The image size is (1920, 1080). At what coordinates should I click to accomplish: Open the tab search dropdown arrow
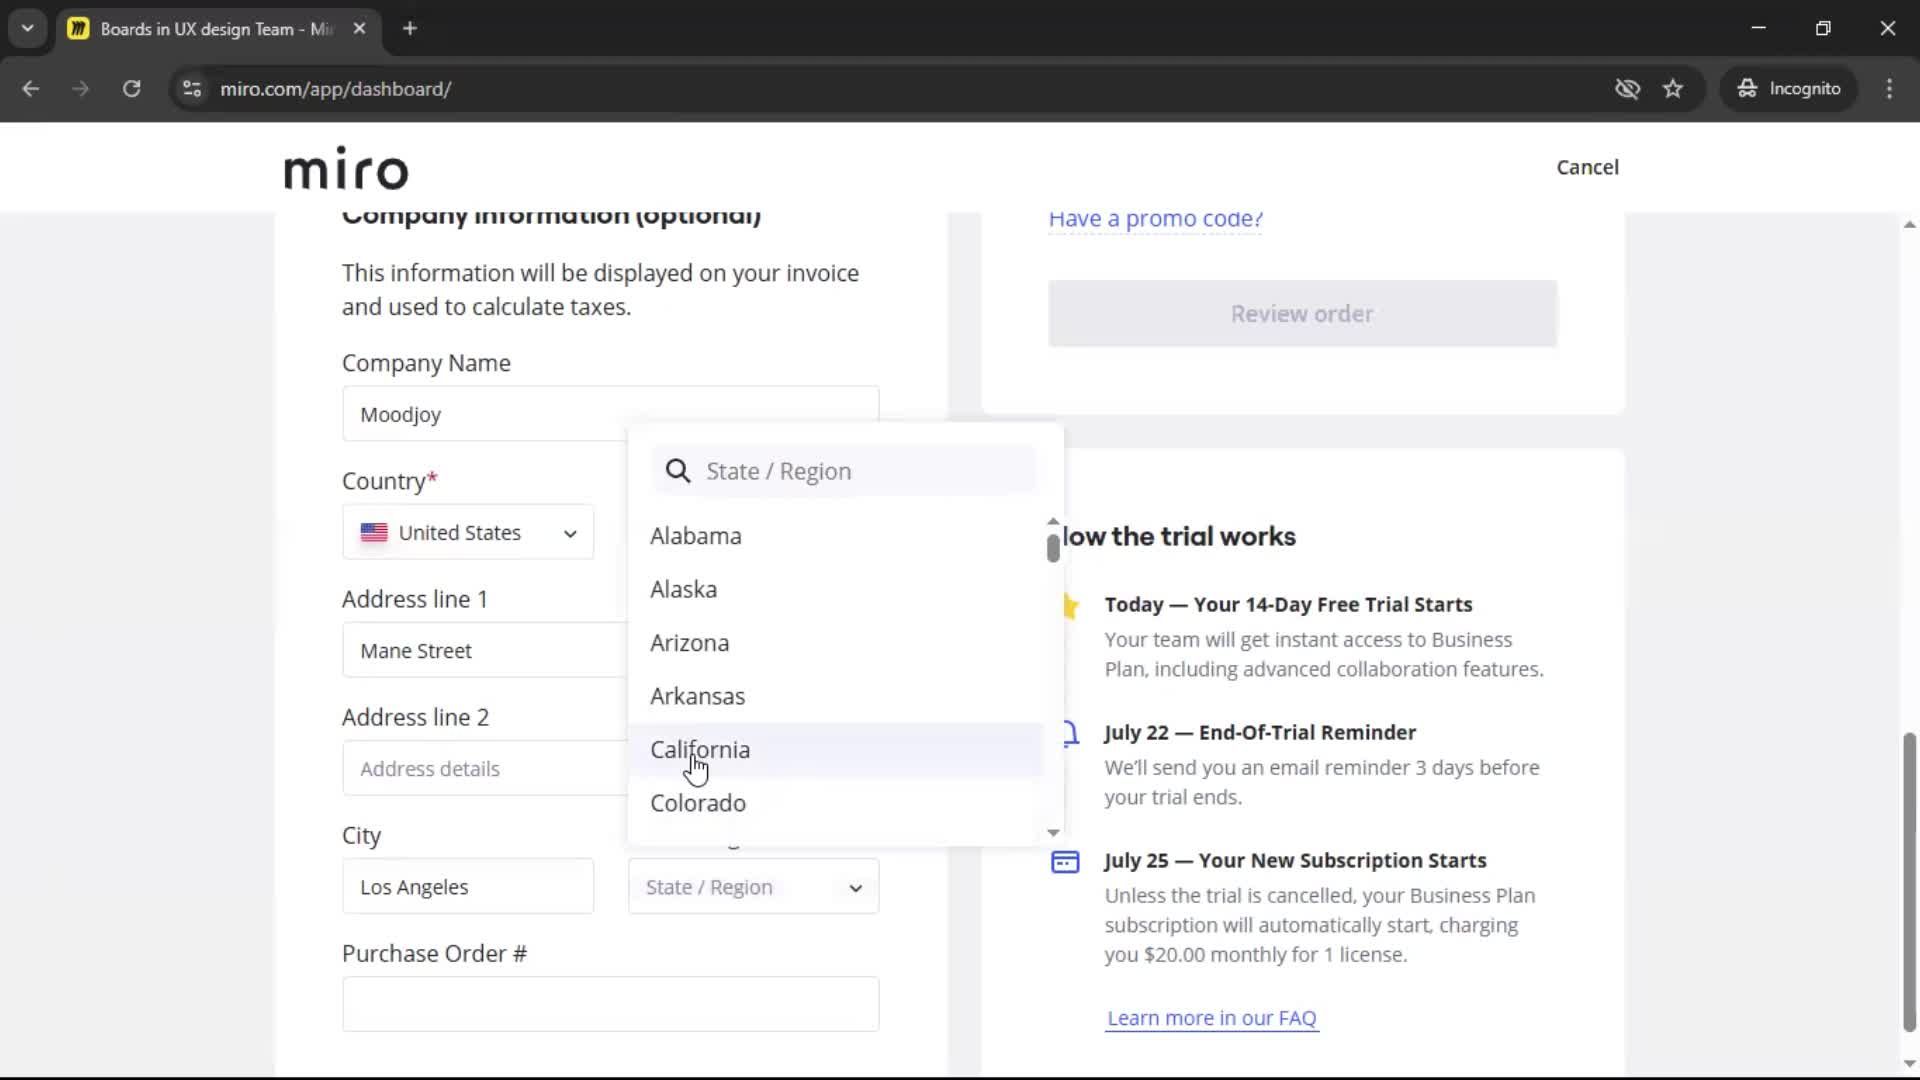coord(28,28)
